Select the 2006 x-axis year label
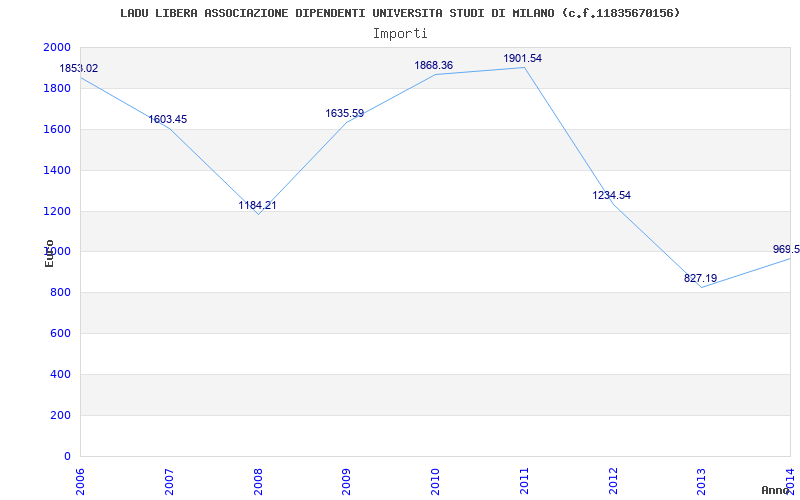This screenshot has height=500, width=800. click(81, 482)
